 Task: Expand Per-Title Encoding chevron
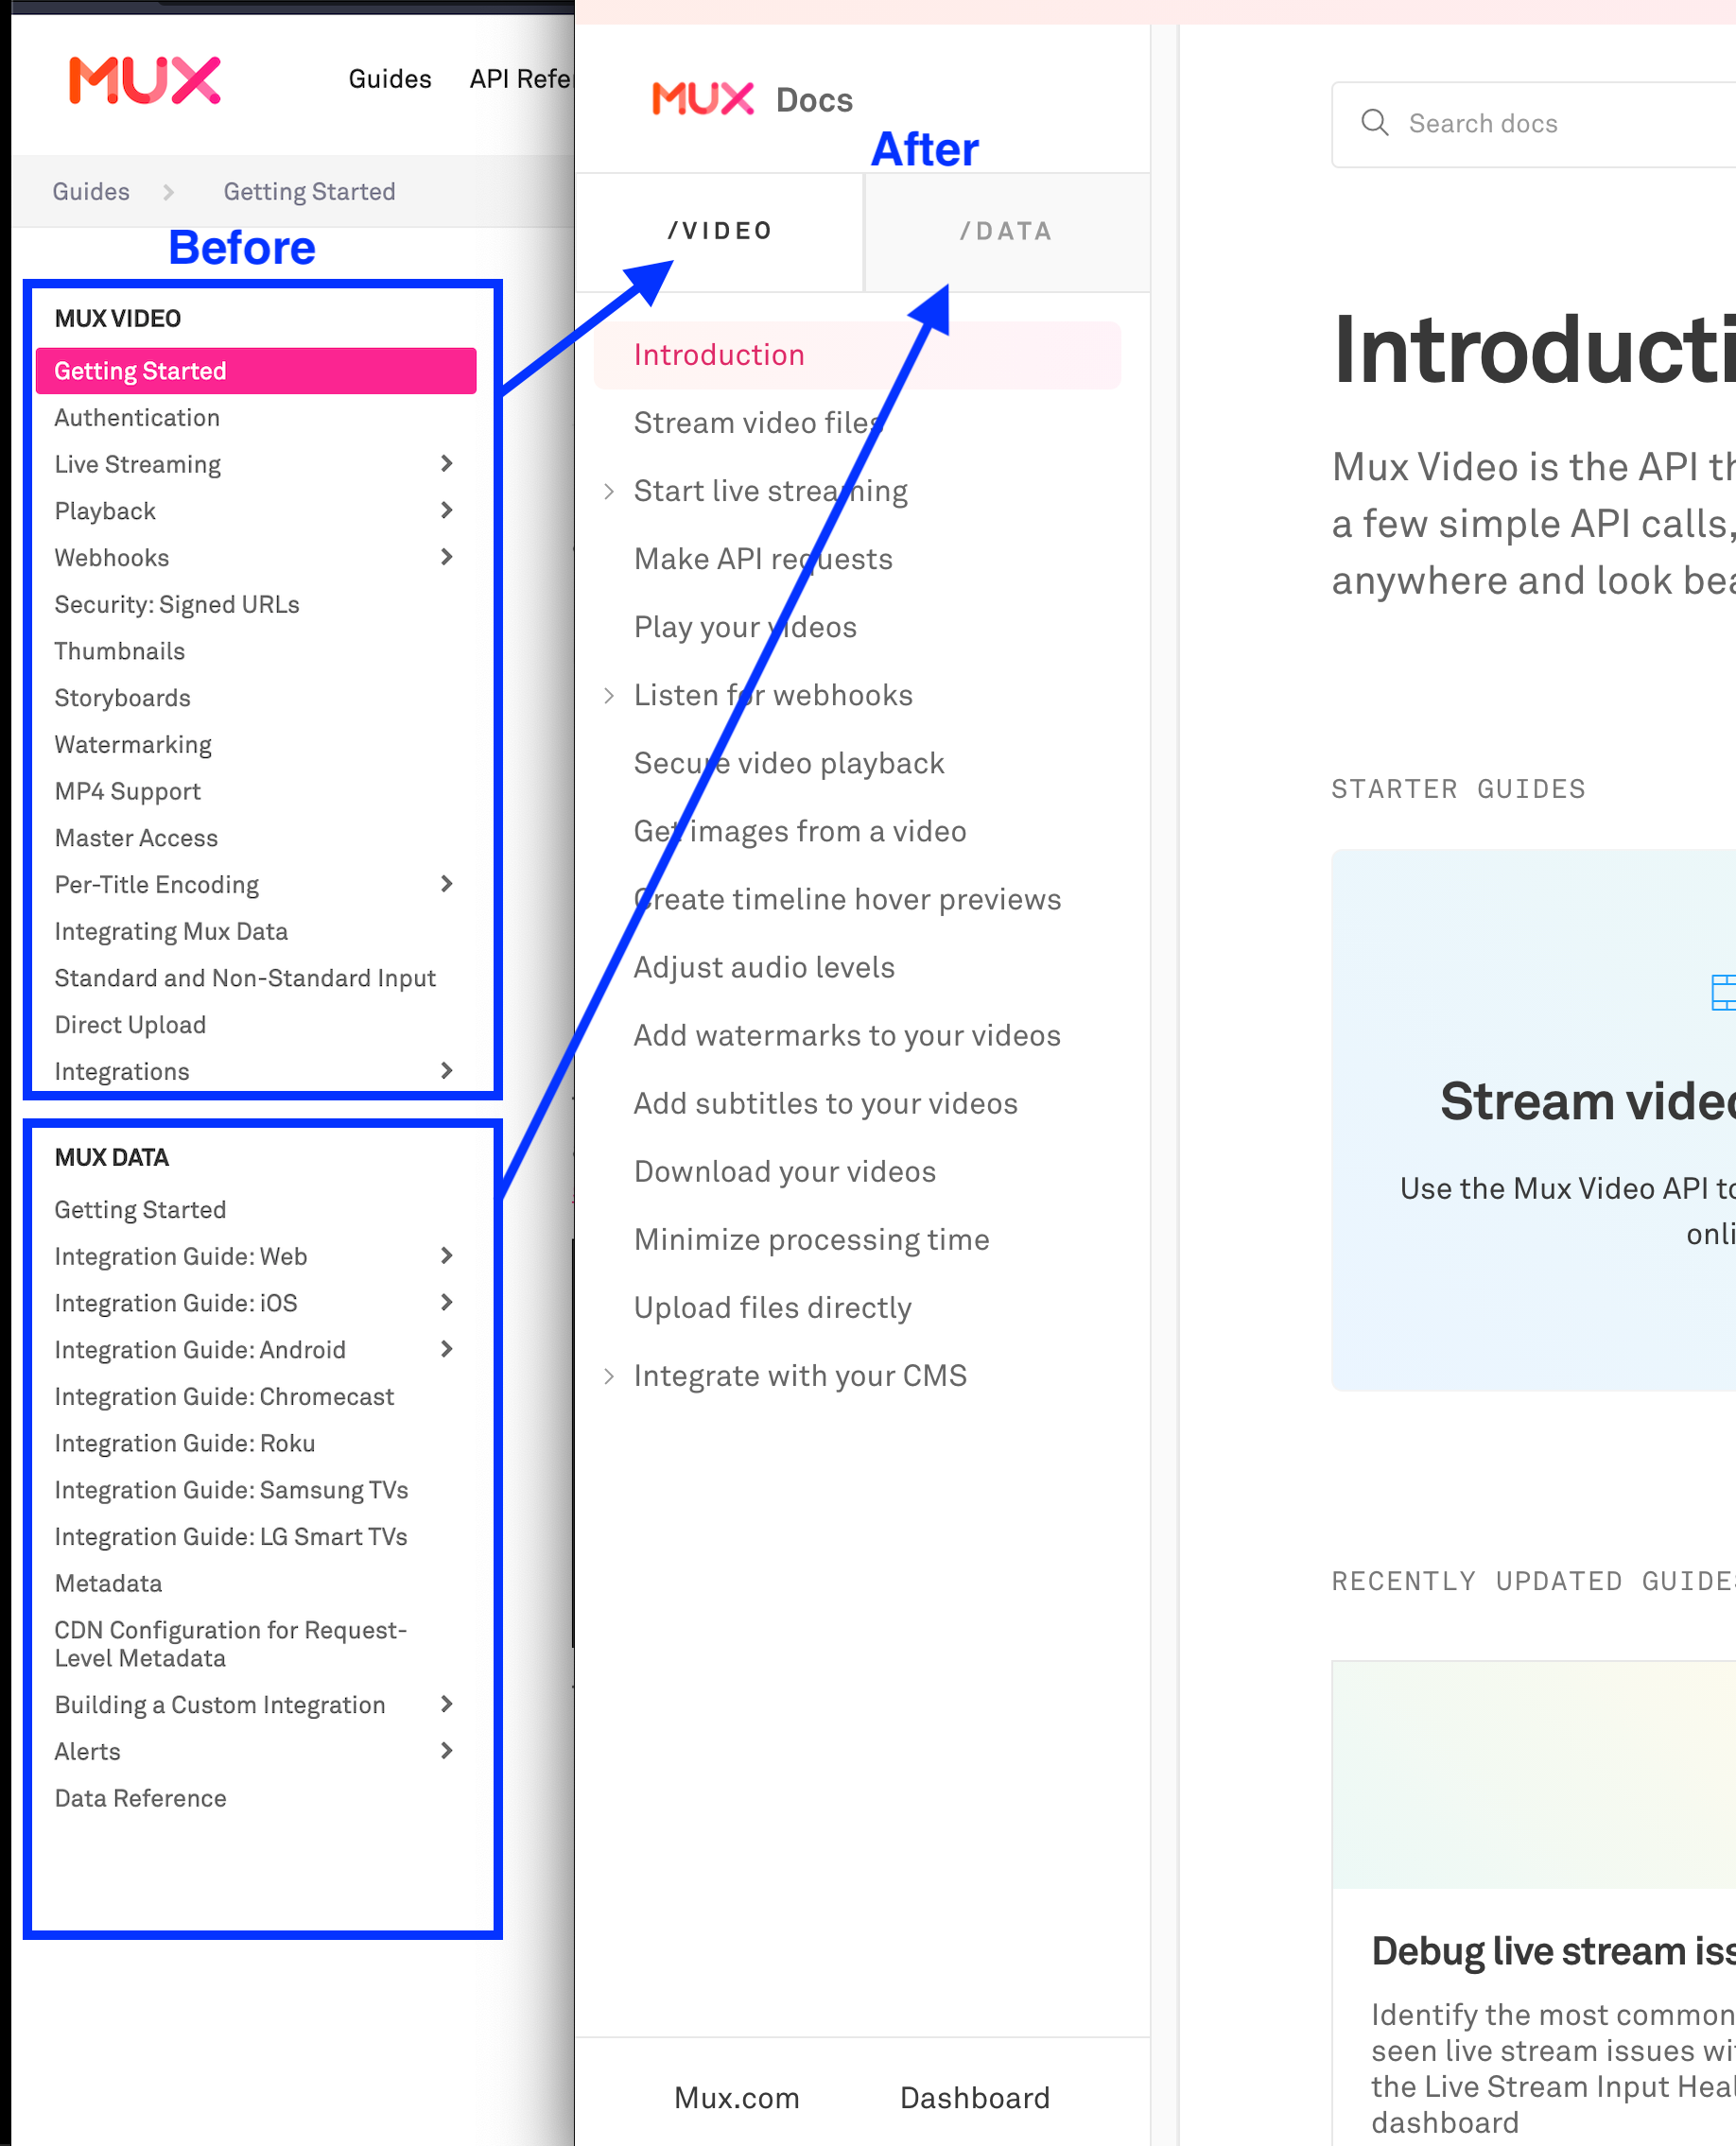pos(447,884)
